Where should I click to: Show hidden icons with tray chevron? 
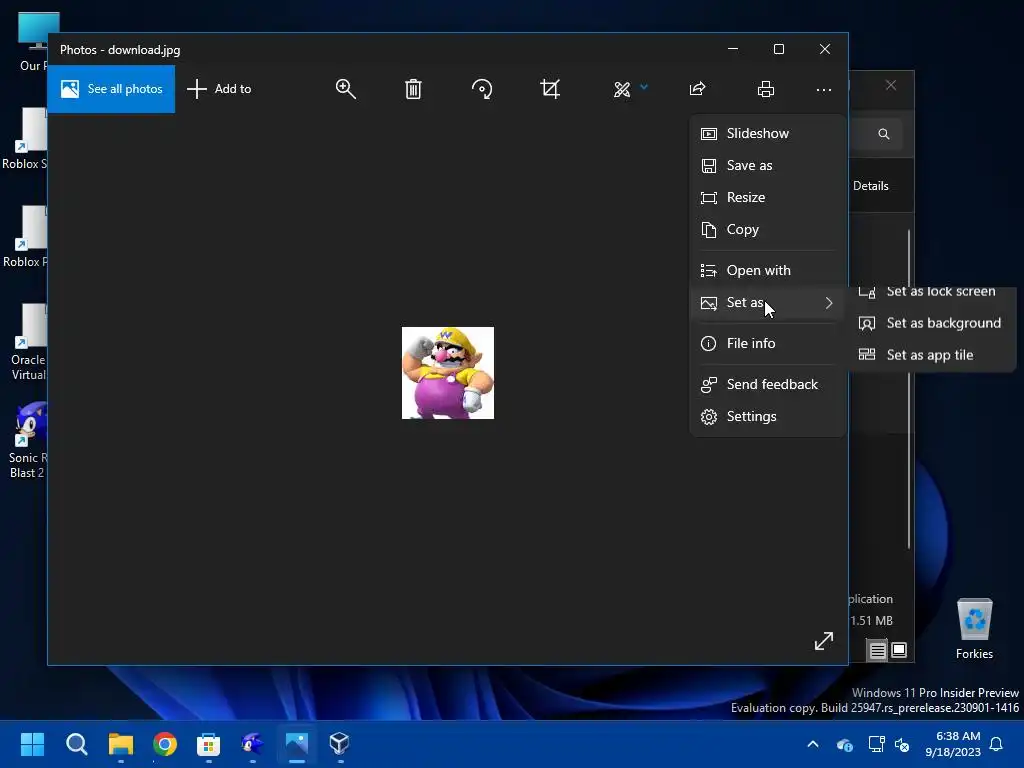[813, 744]
